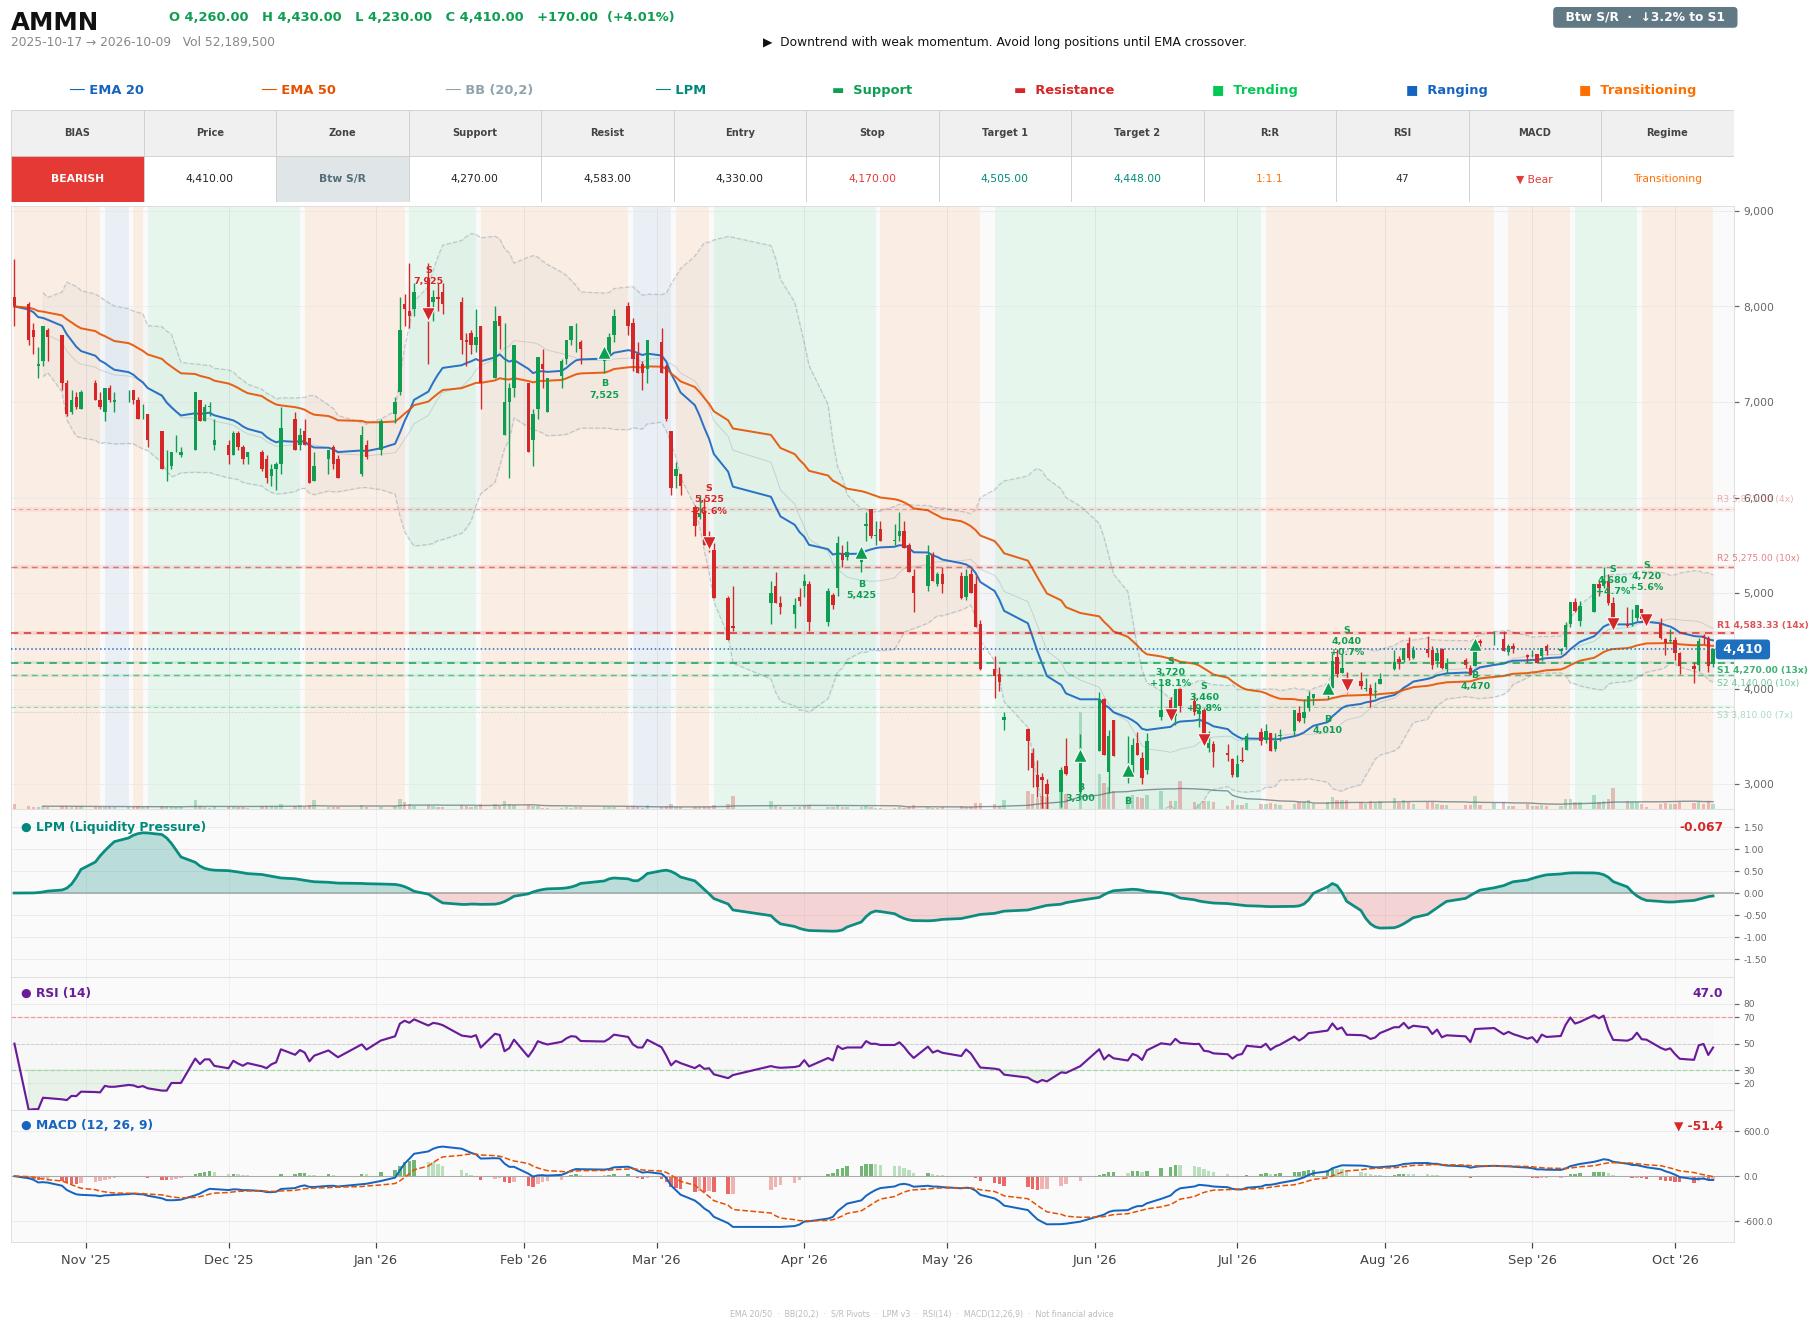Select the R:R column header
This screenshot has width=1819, height=1330.
1269,133
